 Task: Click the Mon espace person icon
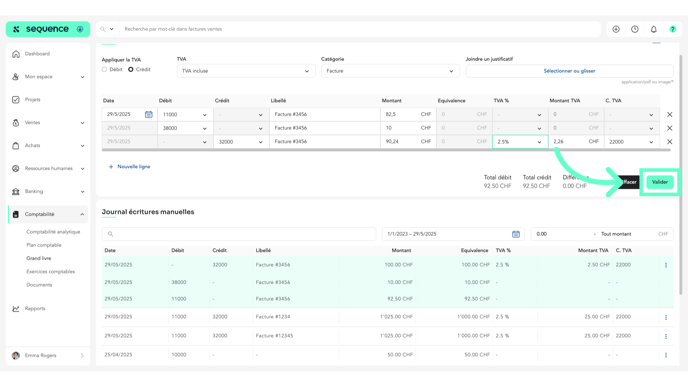16,77
